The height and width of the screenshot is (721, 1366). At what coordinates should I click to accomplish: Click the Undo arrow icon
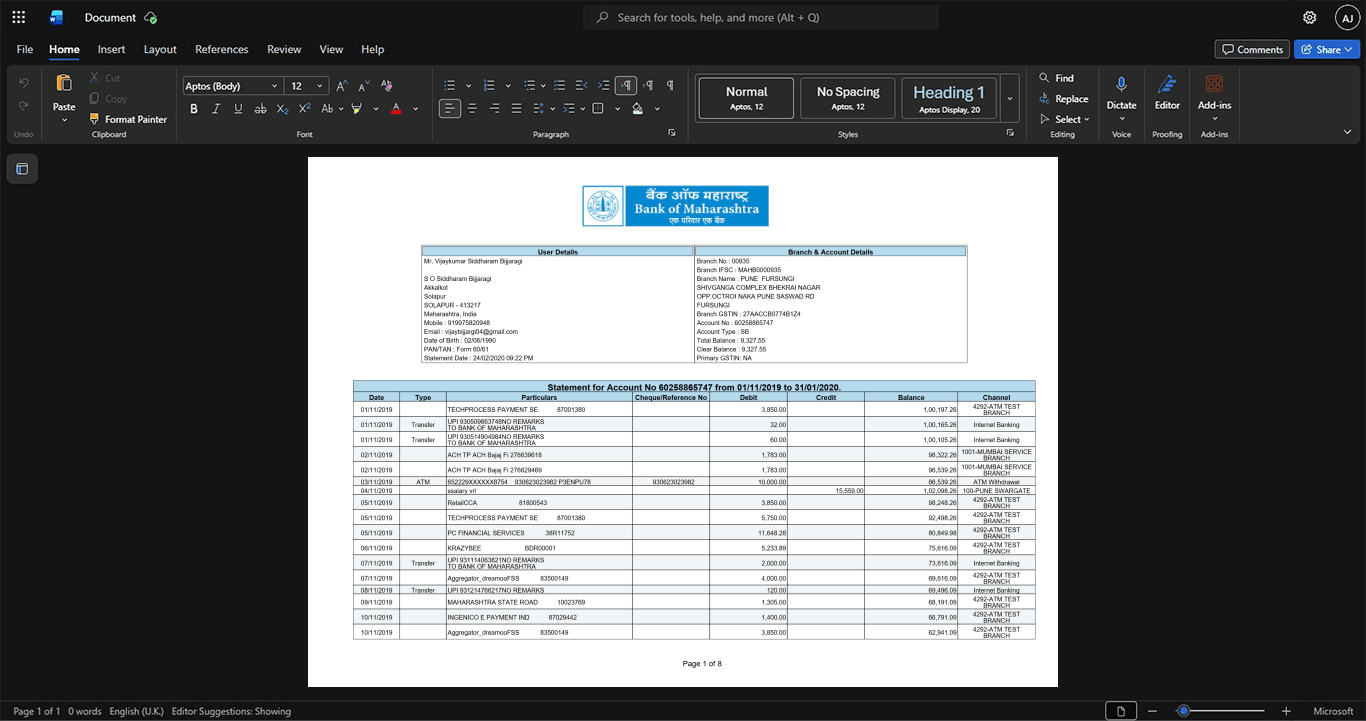(24, 83)
